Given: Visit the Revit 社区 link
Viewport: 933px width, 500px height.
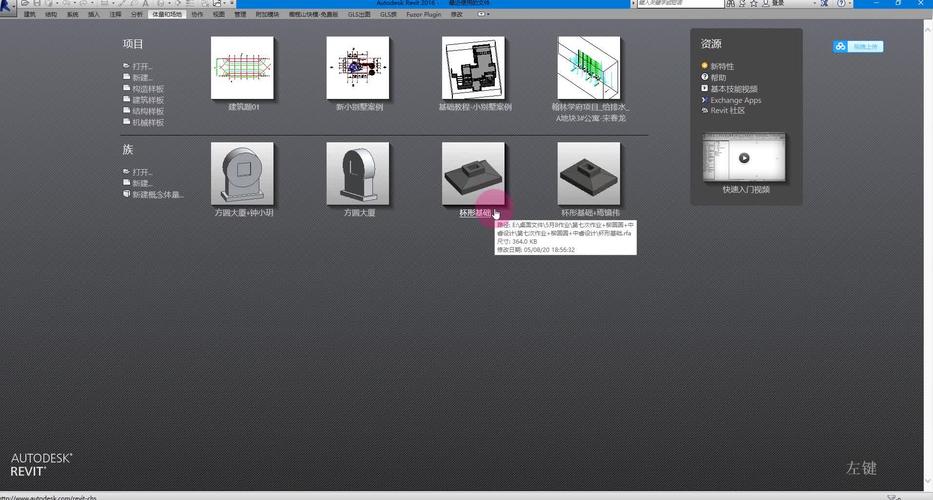Looking at the screenshot, I should 727,111.
